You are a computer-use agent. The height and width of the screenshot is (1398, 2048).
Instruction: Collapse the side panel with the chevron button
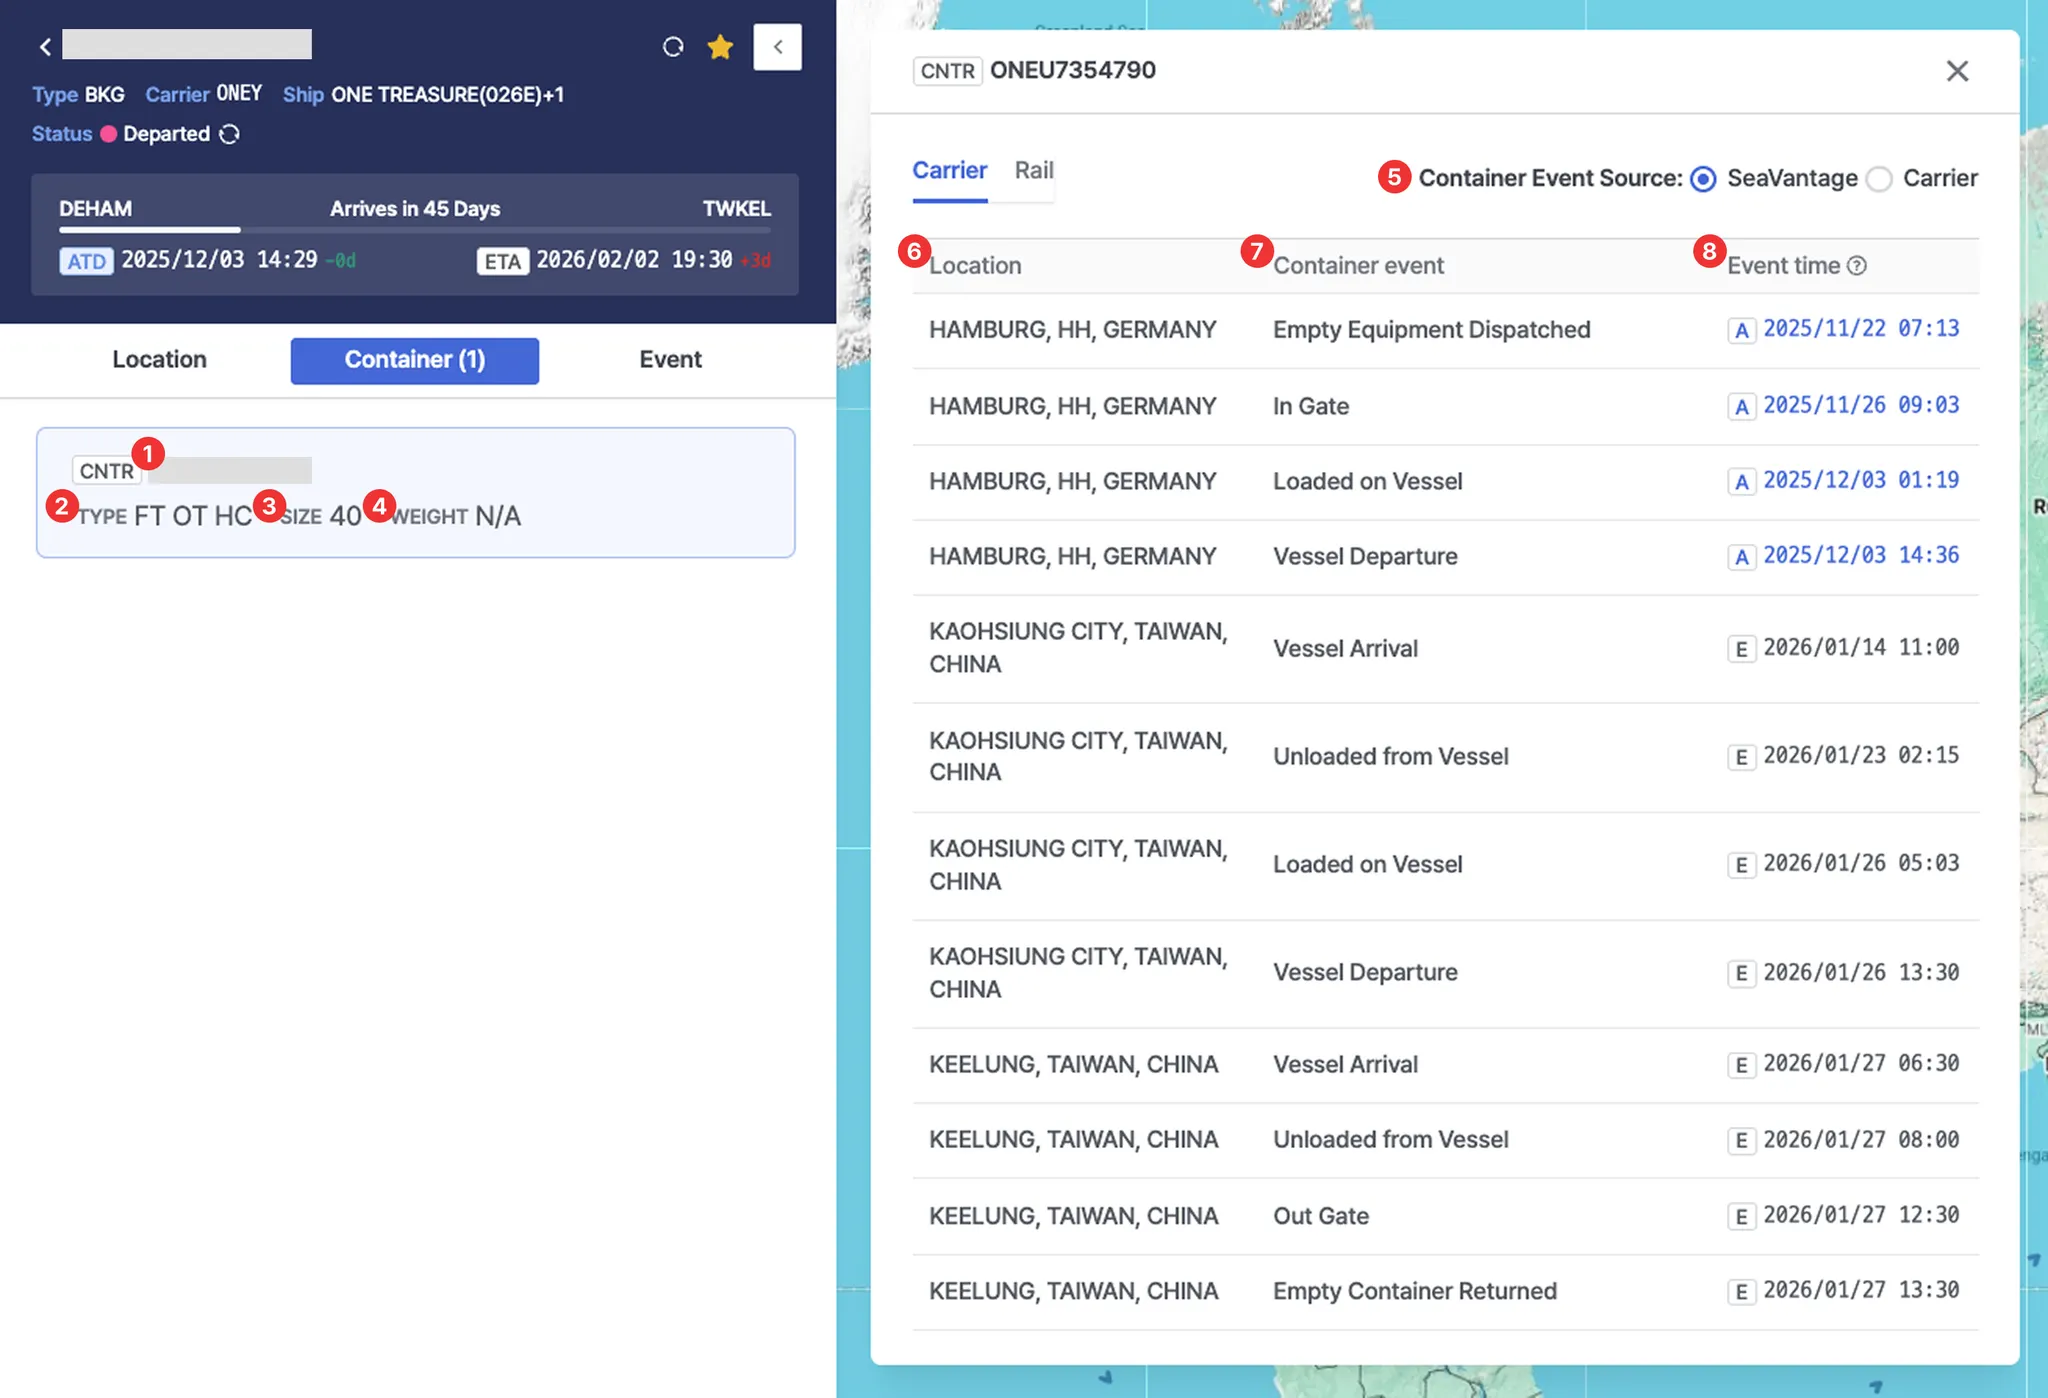pos(777,47)
